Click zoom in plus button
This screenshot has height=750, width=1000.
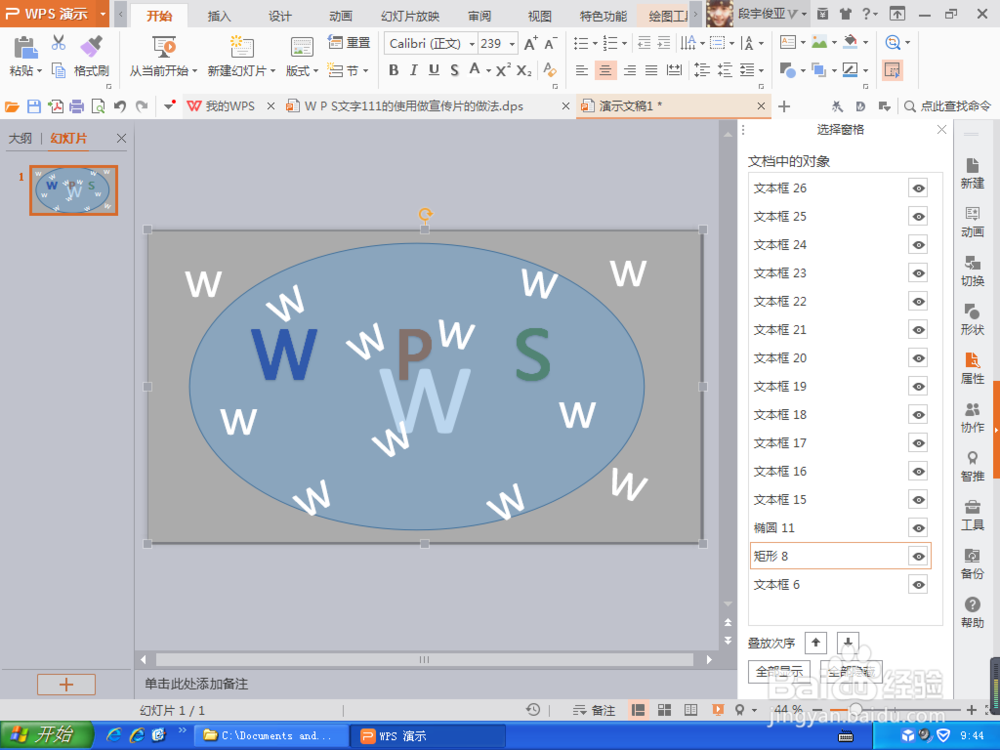coord(971,710)
